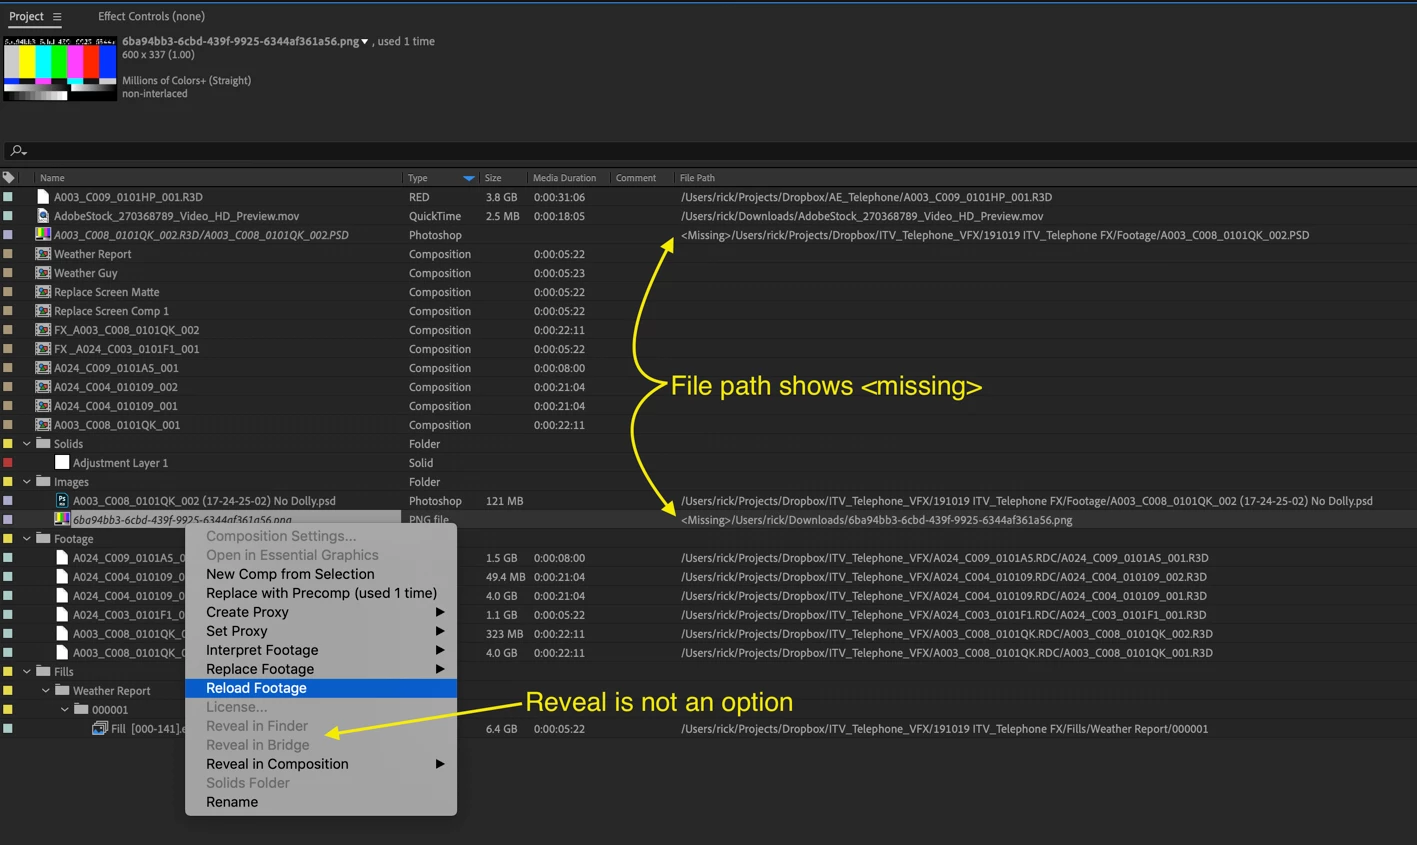This screenshot has width=1417, height=845.
Task: Collapse the Footage folder
Action: (27, 539)
